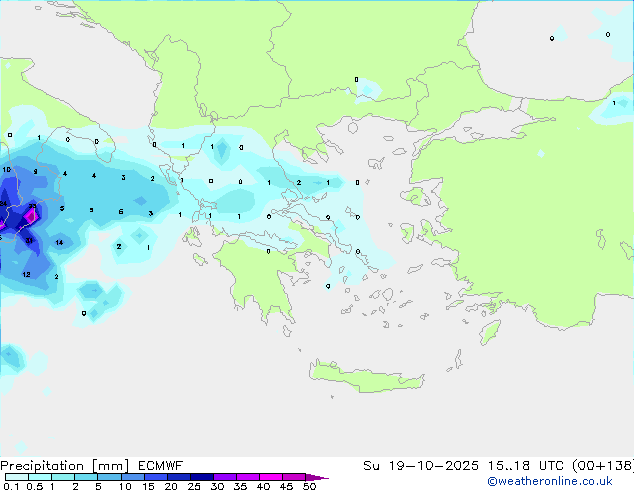634x490 pixels.
Task: Click the 15–20 mm legend swatch
Action: pyautogui.click(x=155, y=477)
